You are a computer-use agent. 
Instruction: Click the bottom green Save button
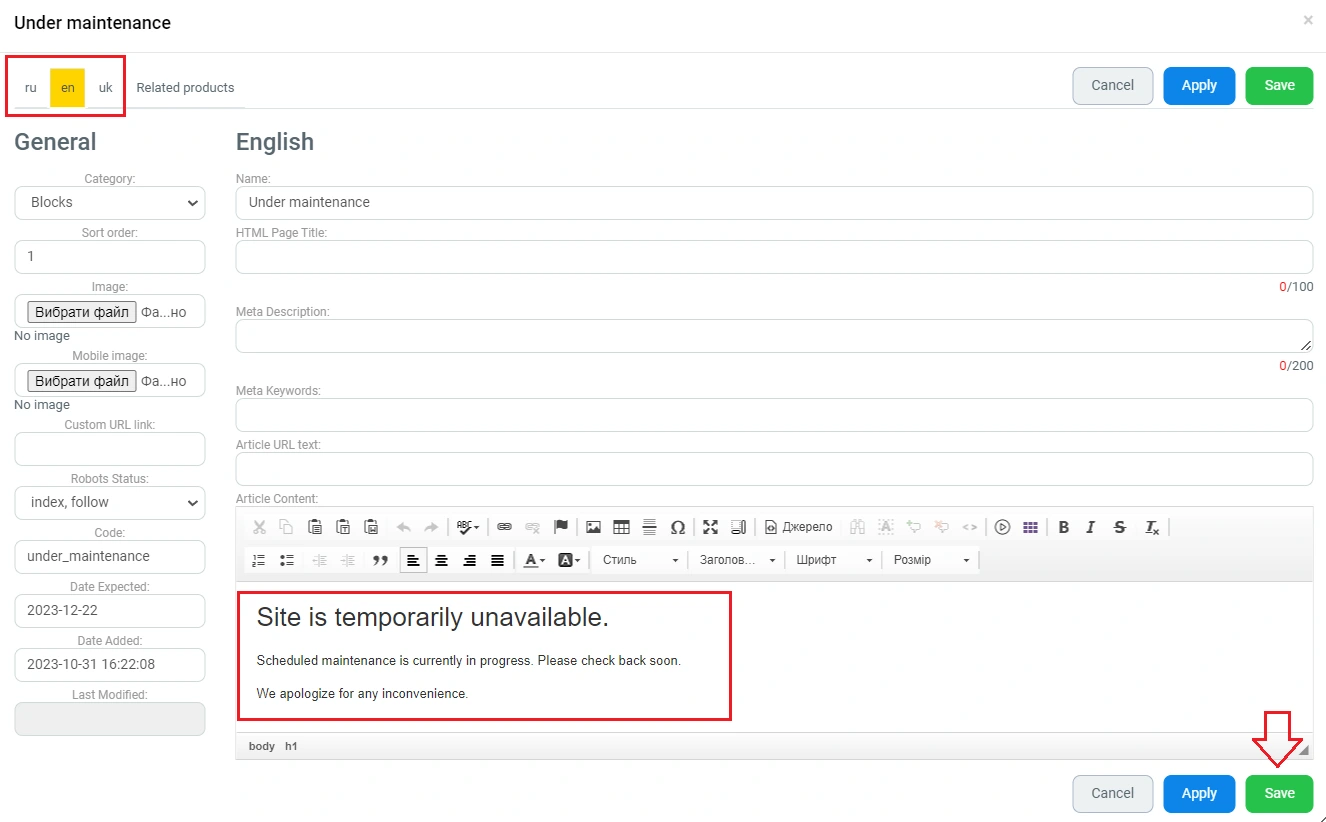tap(1279, 793)
